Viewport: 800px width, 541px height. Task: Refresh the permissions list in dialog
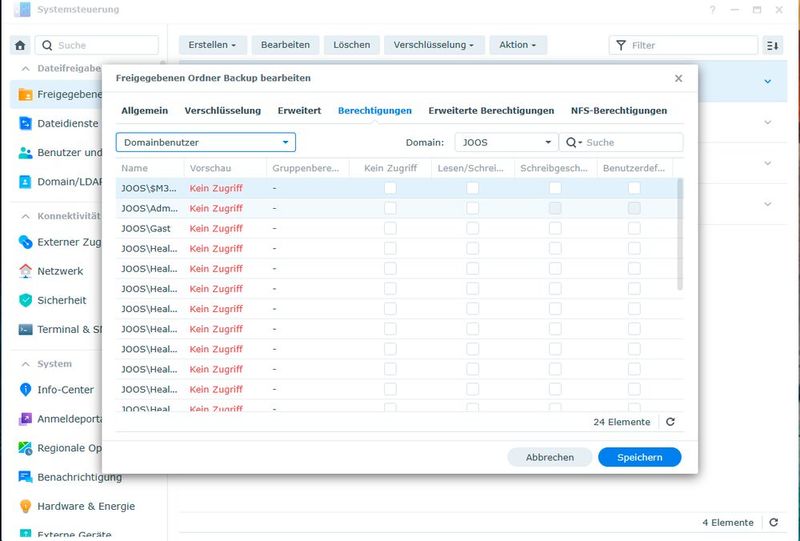point(670,422)
